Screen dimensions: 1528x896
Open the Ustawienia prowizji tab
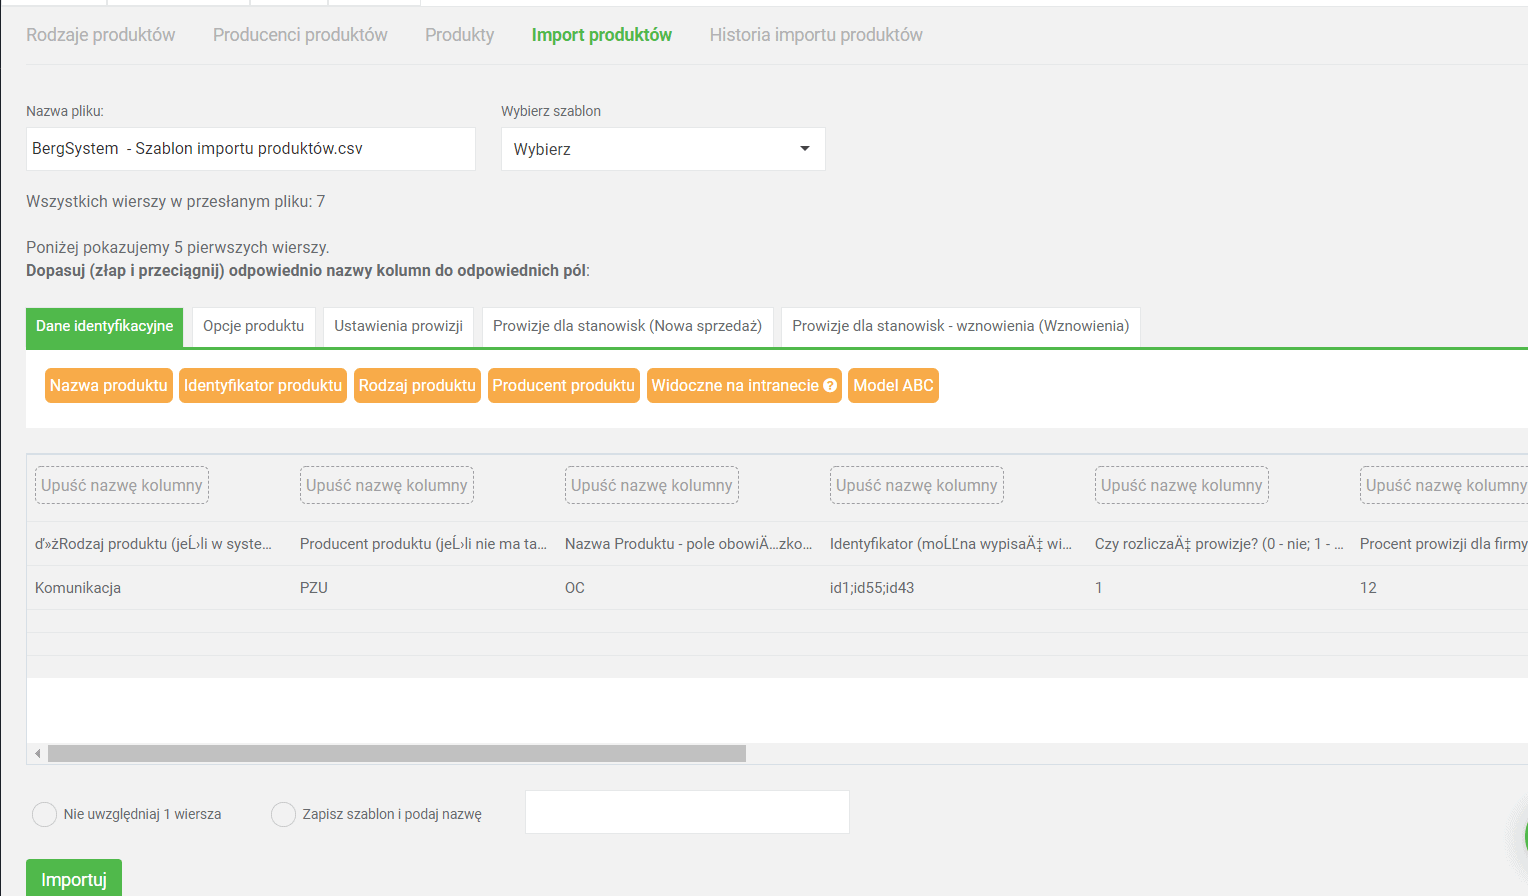click(x=398, y=326)
